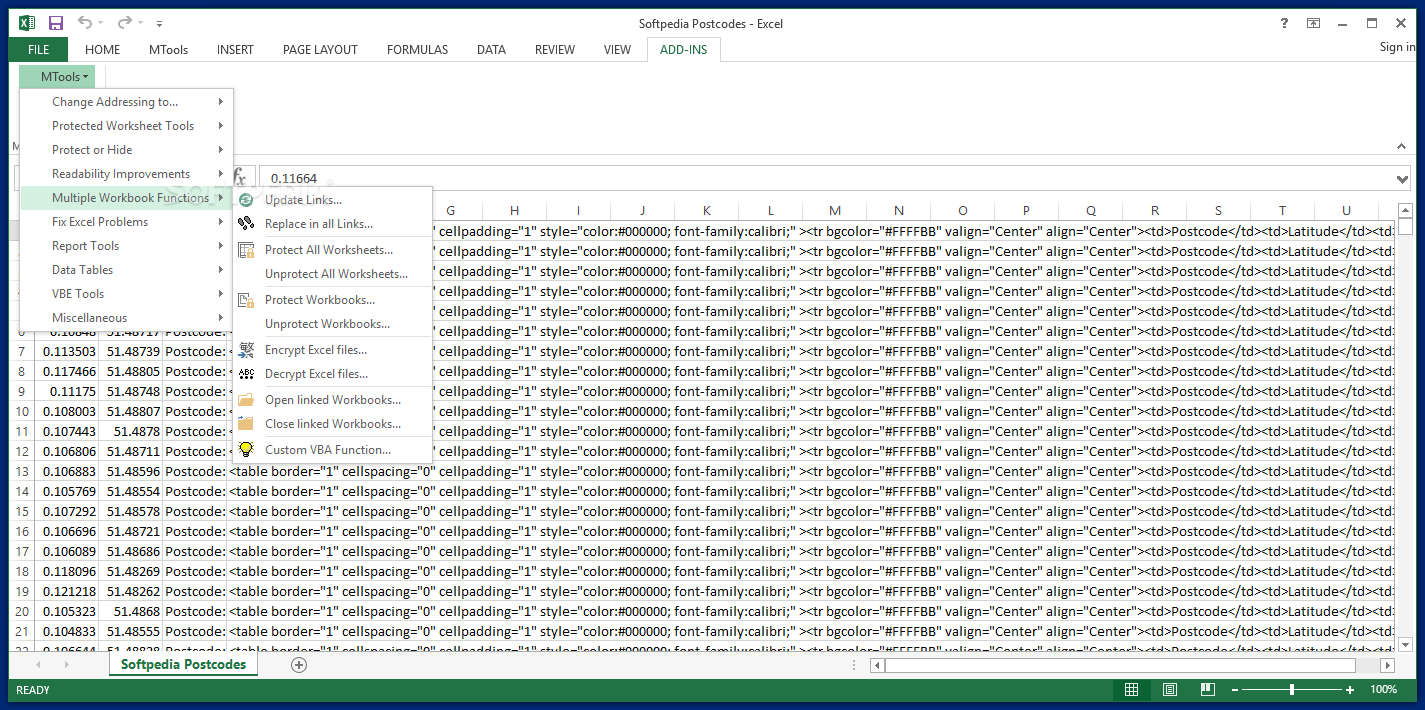Click the Decrypt Excel files icon

(x=246, y=374)
